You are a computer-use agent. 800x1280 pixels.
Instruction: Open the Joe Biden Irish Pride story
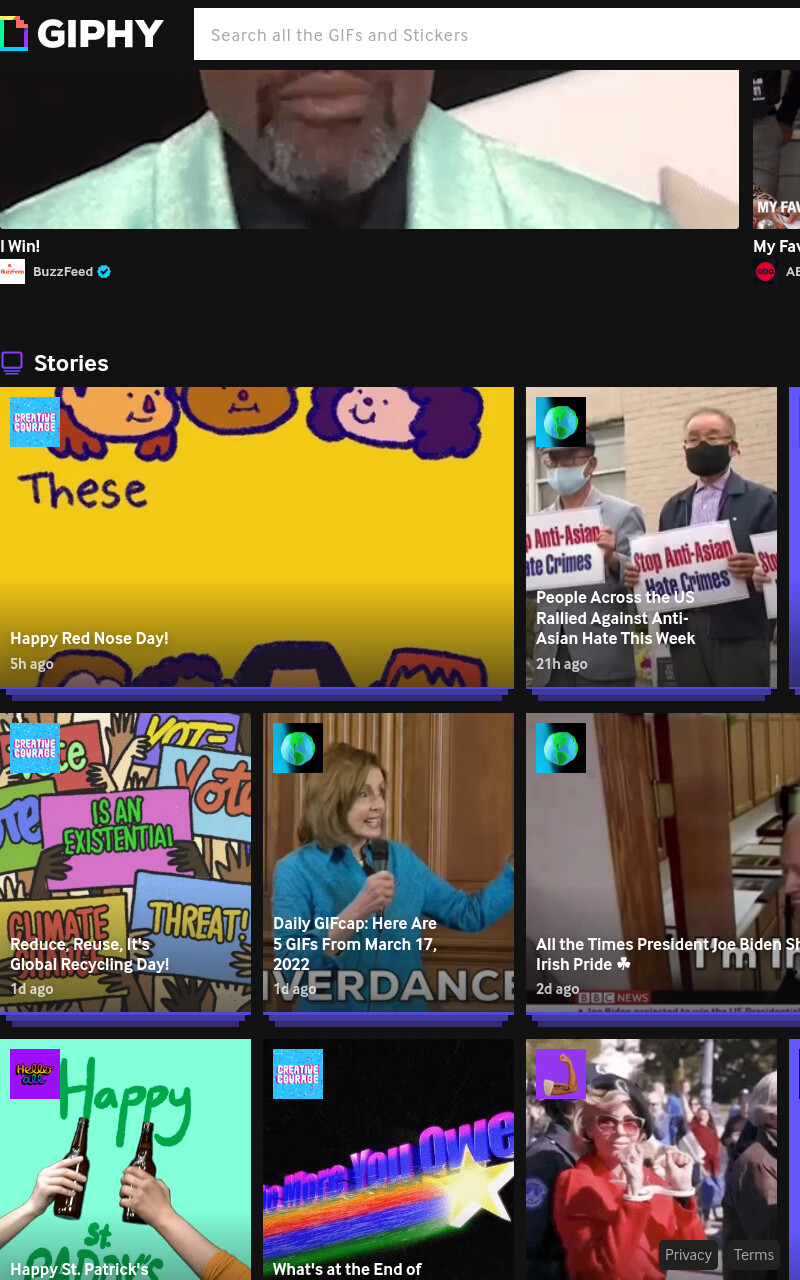(663, 863)
